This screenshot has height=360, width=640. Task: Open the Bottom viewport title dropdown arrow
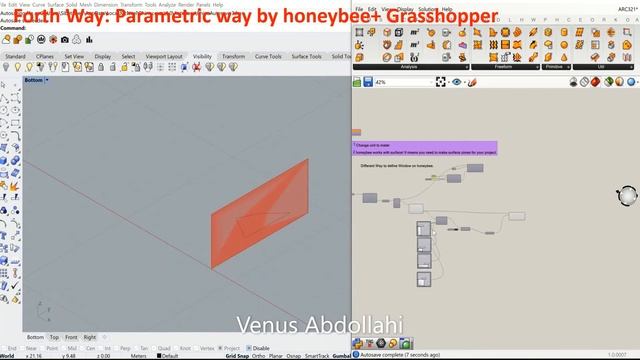[47, 80]
